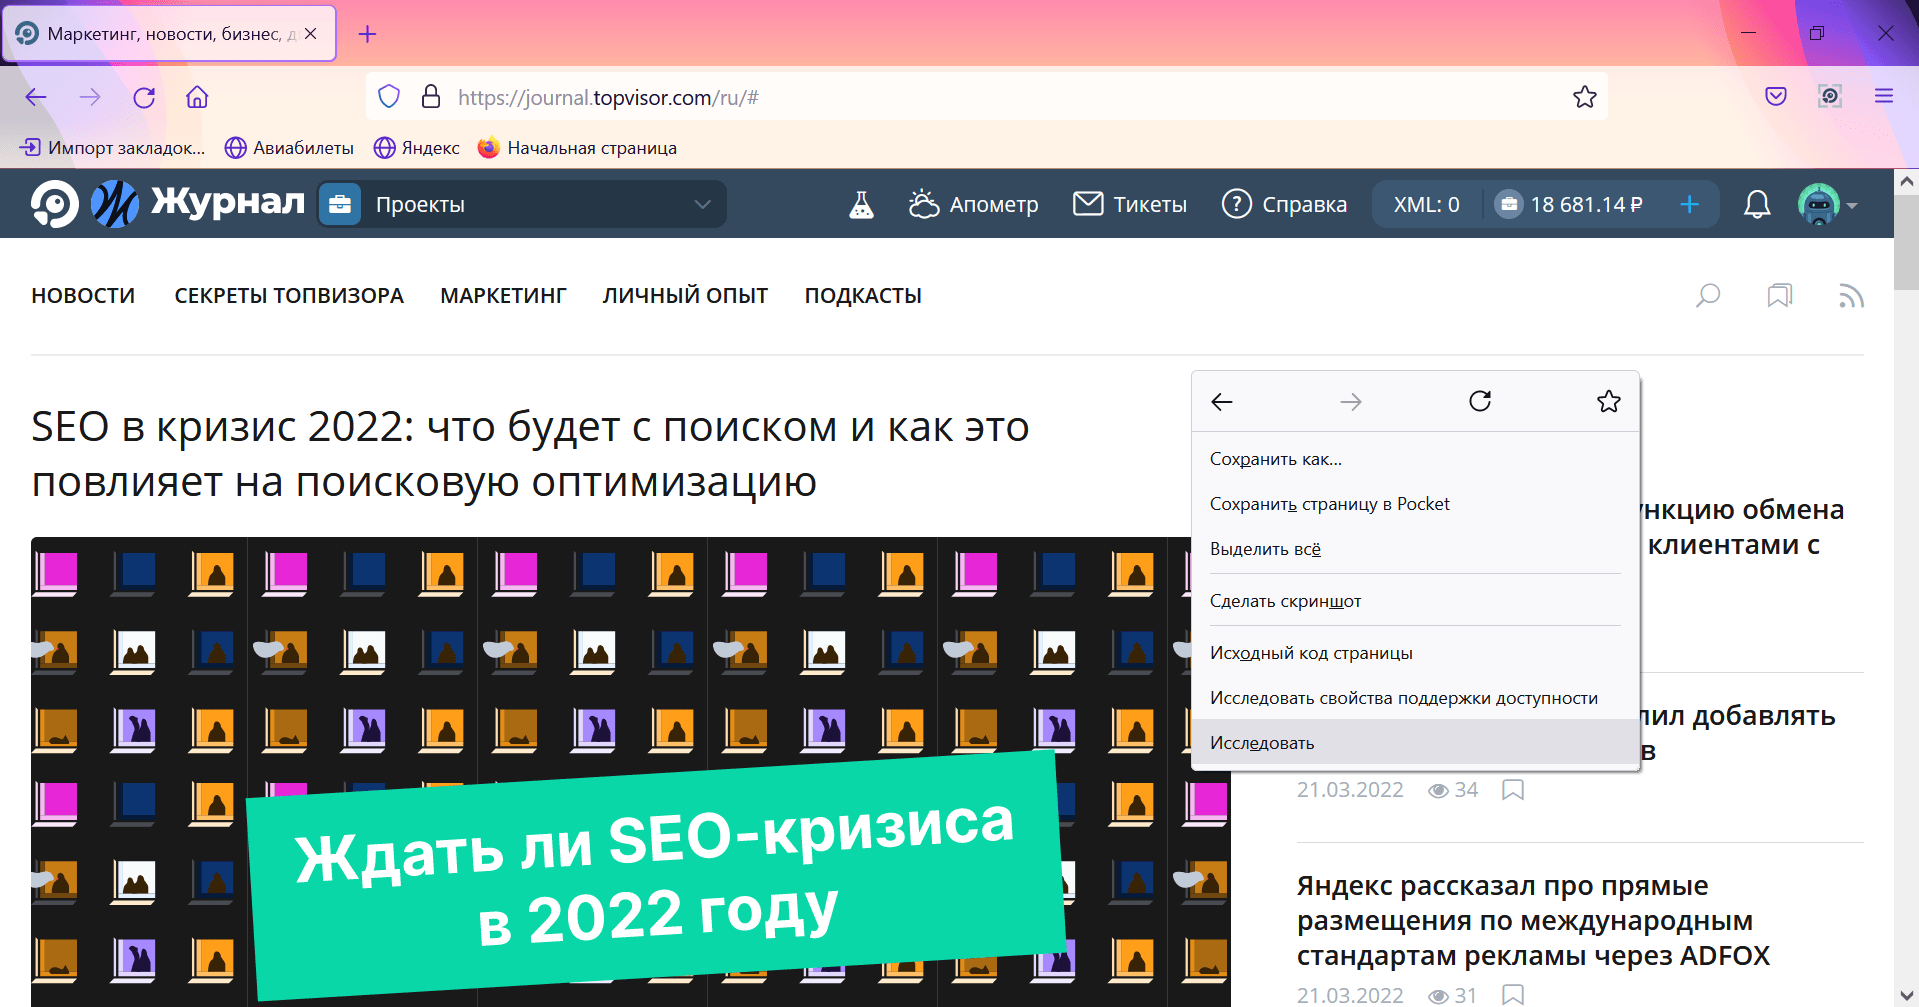Click the XML: 0 counter
This screenshot has width=1919, height=1007.
[1426, 204]
